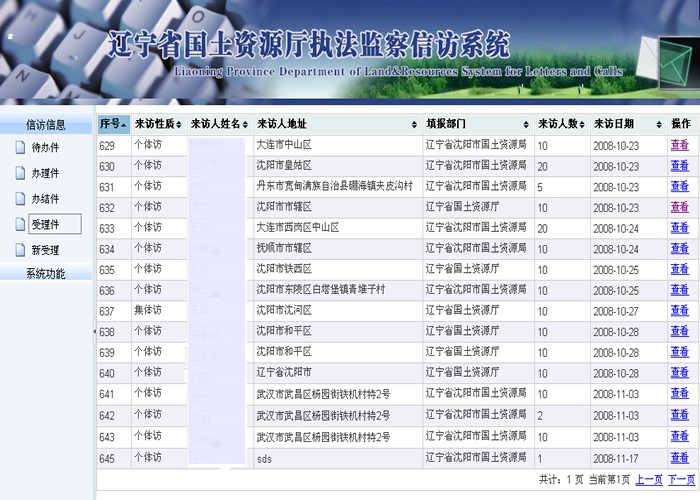Screen dimensions: 700x500
Task: Open the 待办件 menu item
Action: pos(45,147)
